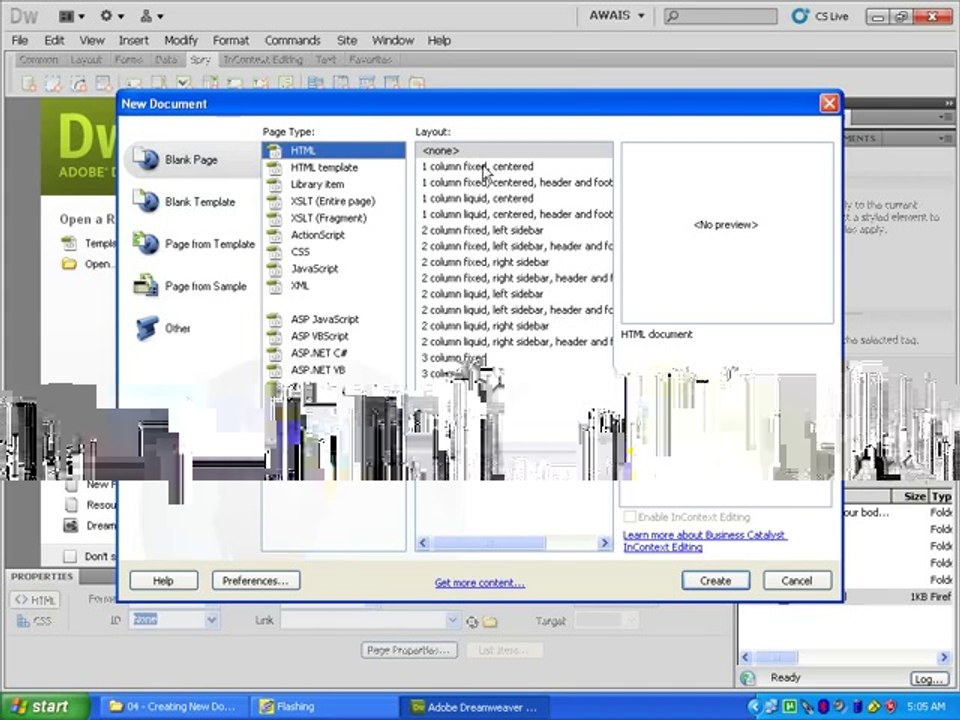Click the Spry Data Set icon
960x720 pixels.
click(x=29, y=83)
